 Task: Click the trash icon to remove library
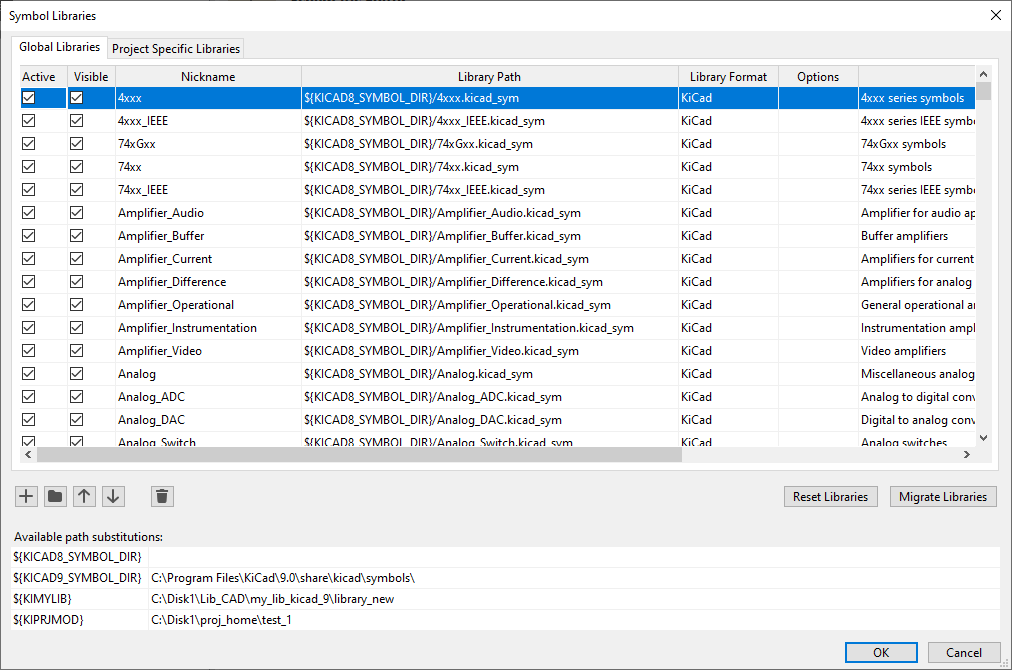[x=163, y=496]
